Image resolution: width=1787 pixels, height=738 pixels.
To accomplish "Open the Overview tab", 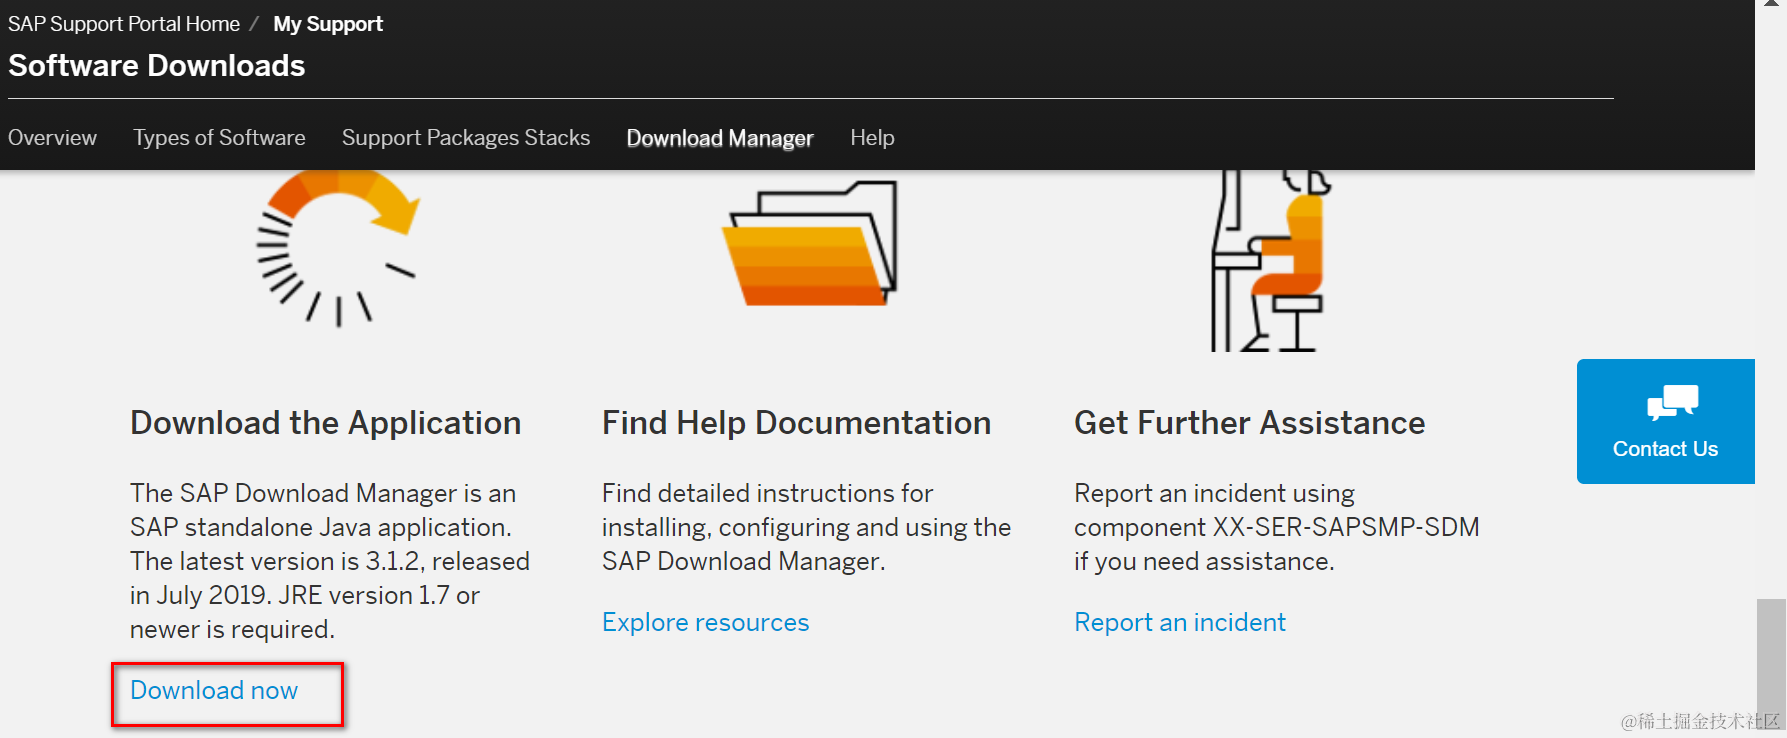I will pos(52,138).
